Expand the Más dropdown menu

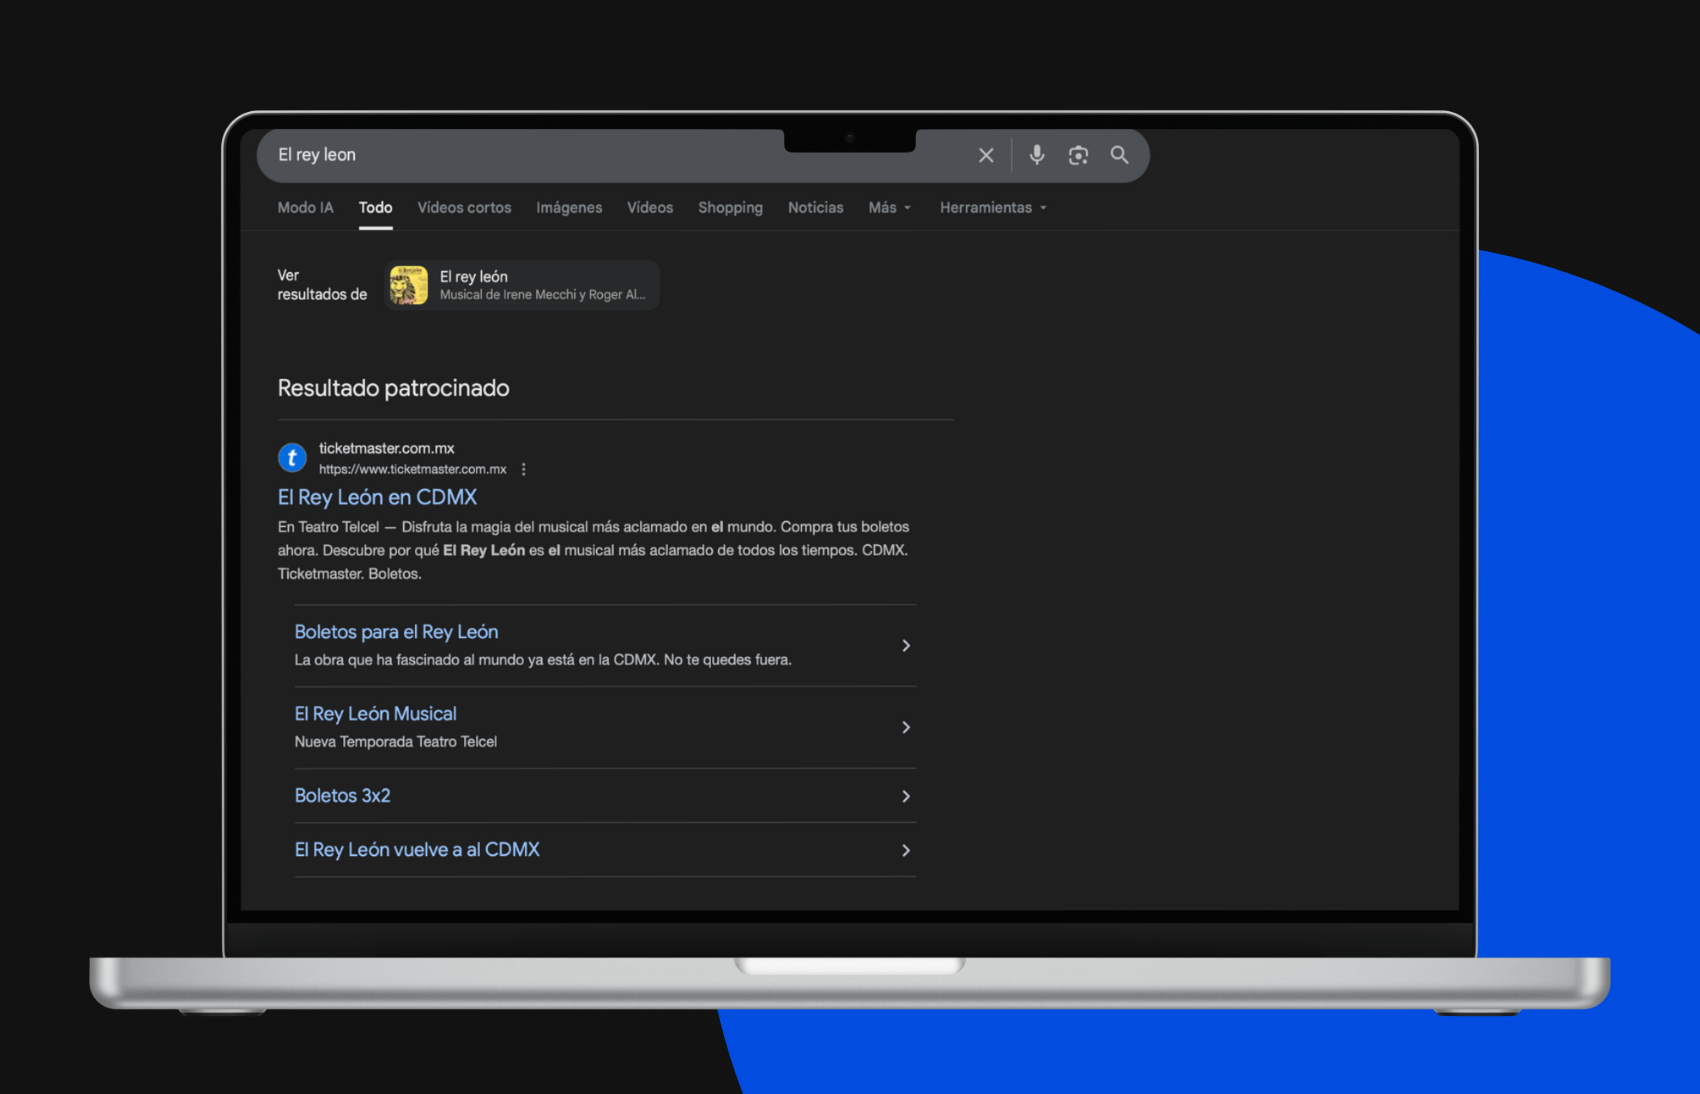(x=889, y=208)
